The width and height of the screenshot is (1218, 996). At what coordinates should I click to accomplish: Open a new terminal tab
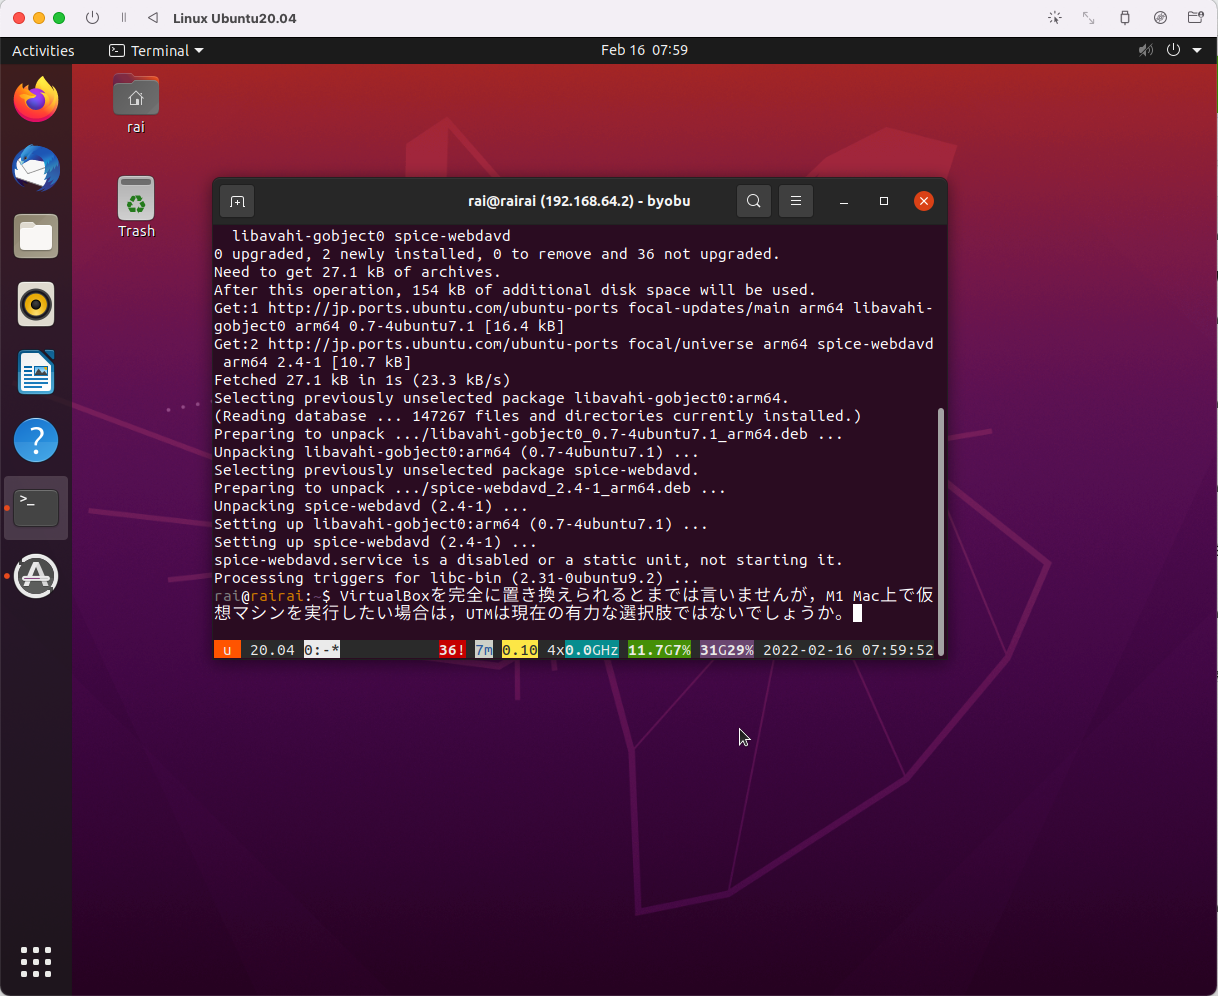[237, 201]
